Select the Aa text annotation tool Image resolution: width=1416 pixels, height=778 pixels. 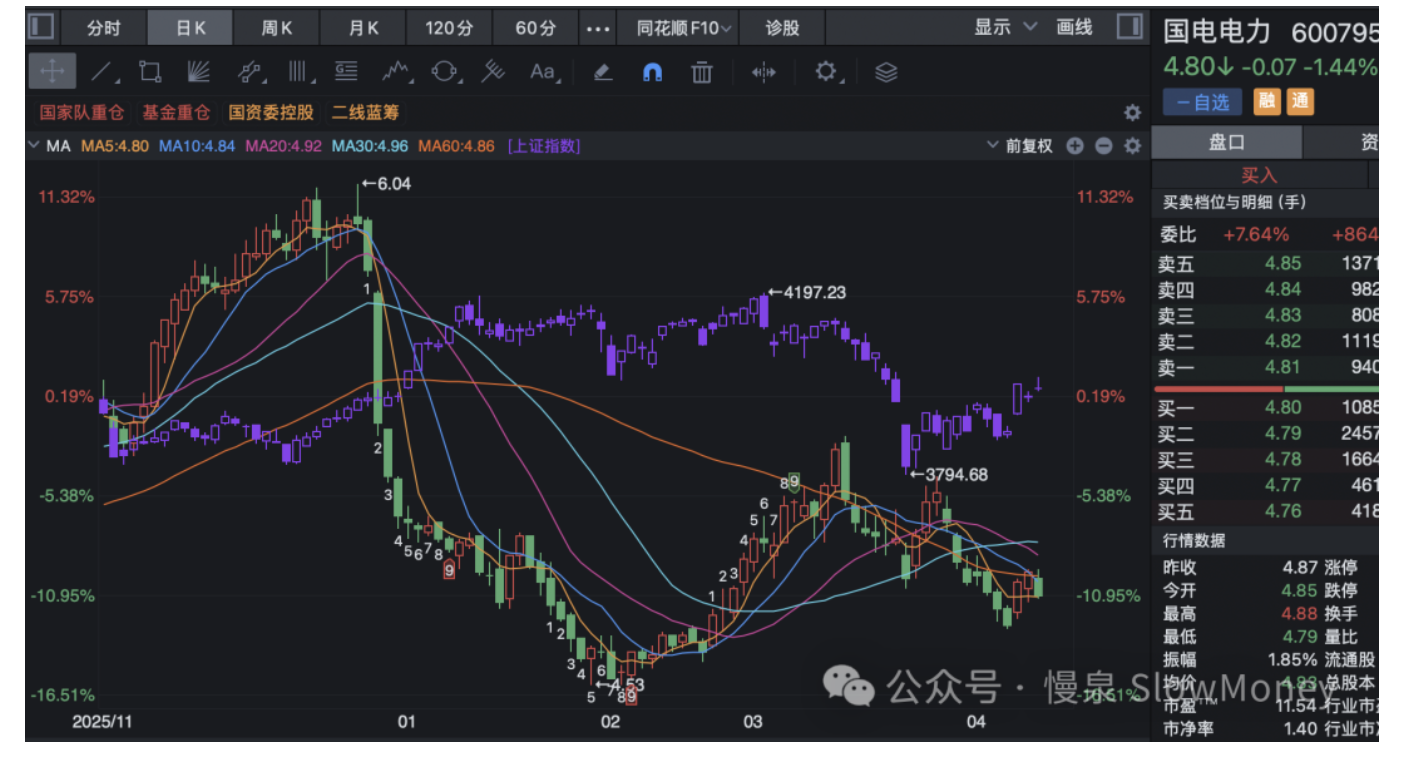[543, 72]
